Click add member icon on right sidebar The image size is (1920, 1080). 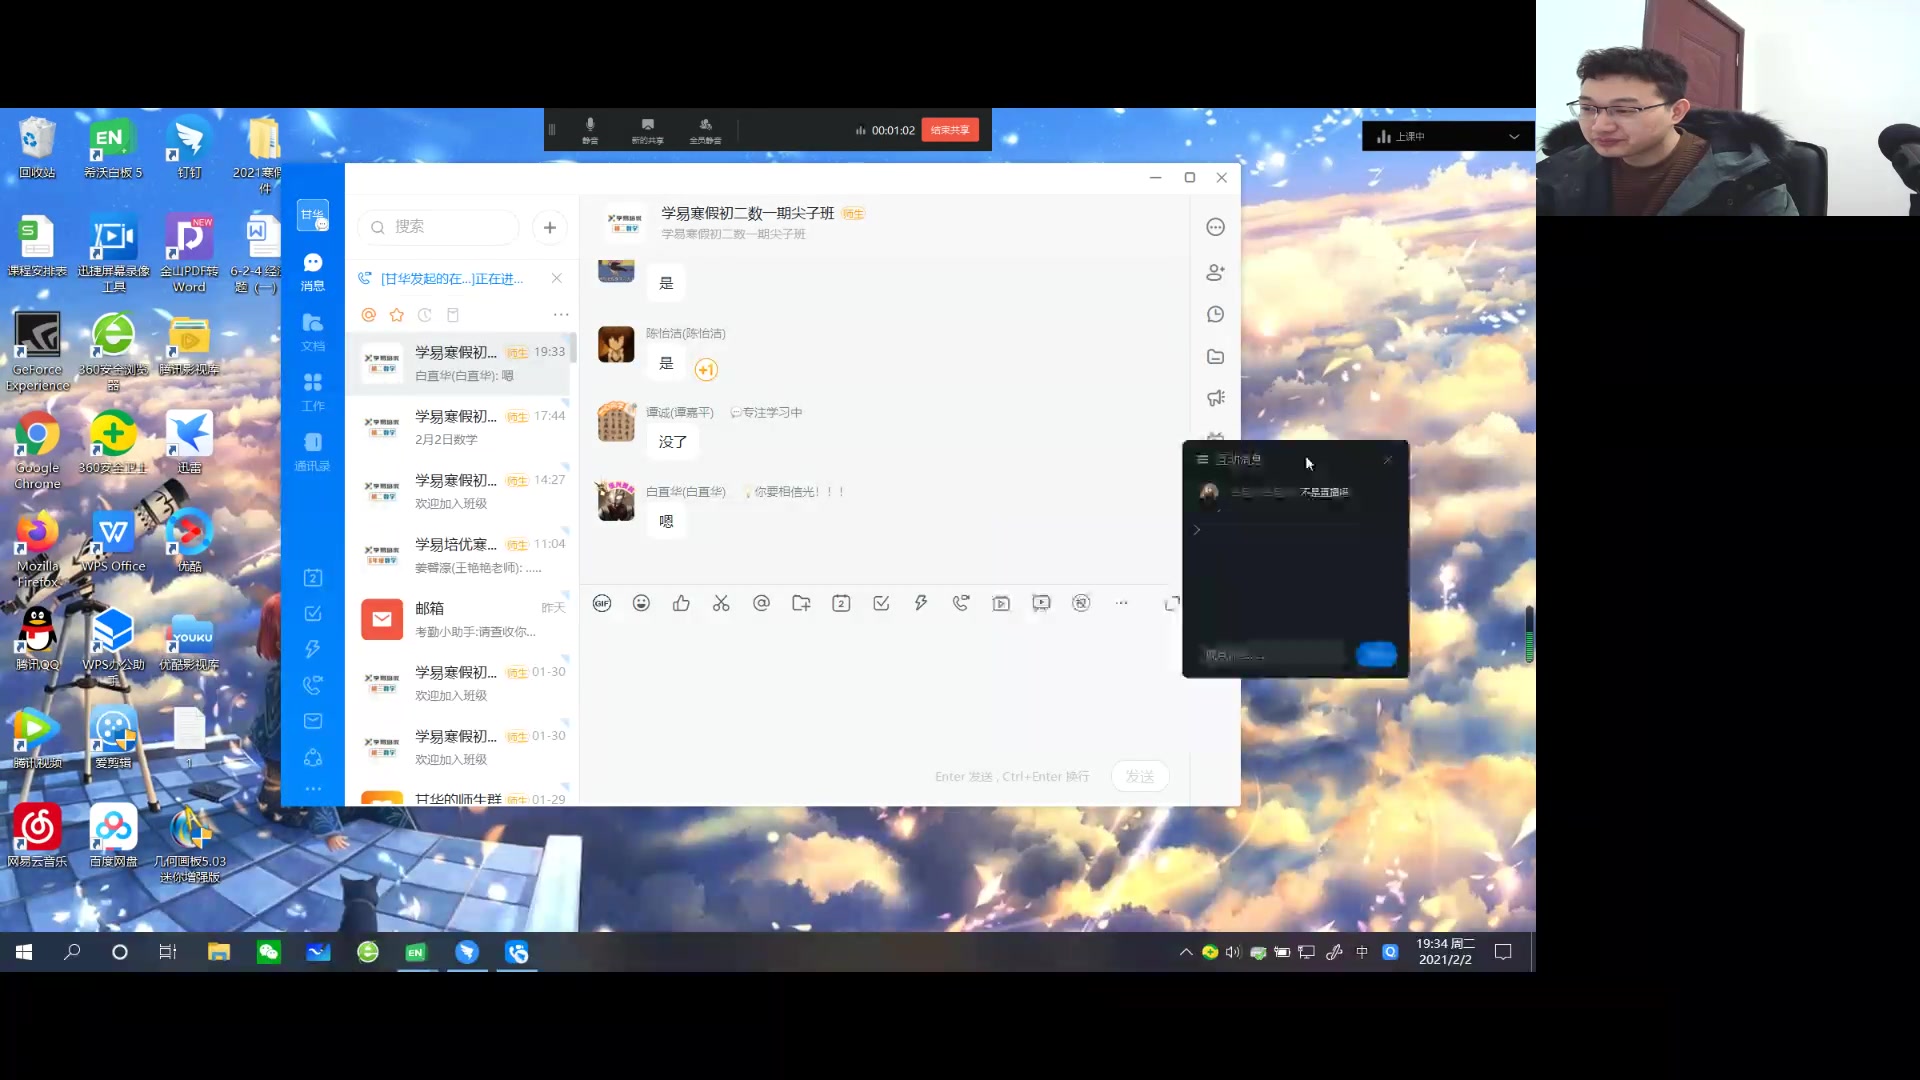click(x=1215, y=272)
